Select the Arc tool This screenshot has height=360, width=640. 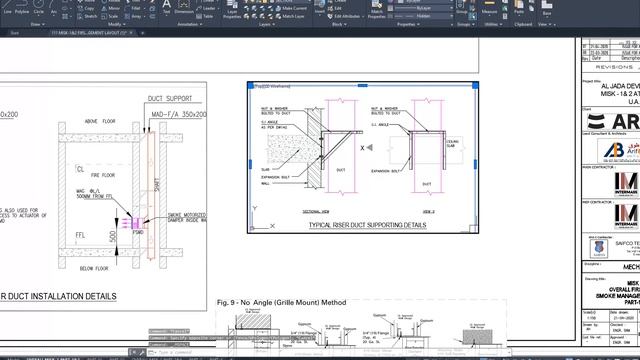(x=53, y=7)
